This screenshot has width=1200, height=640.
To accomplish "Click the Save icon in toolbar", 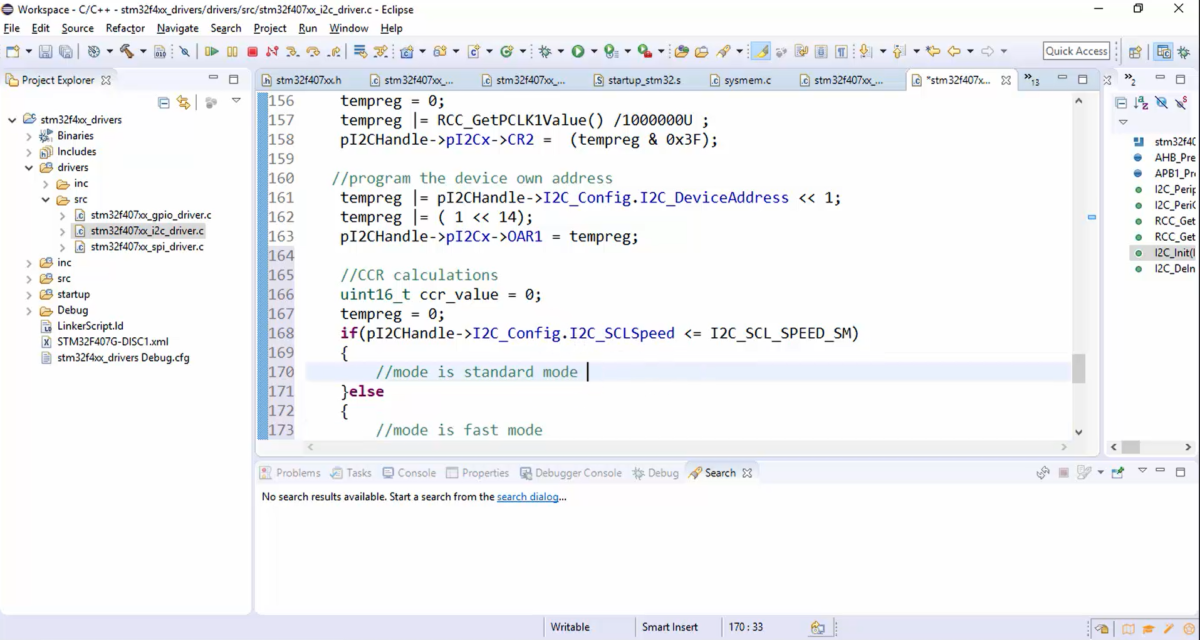I will [x=45, y=51].
